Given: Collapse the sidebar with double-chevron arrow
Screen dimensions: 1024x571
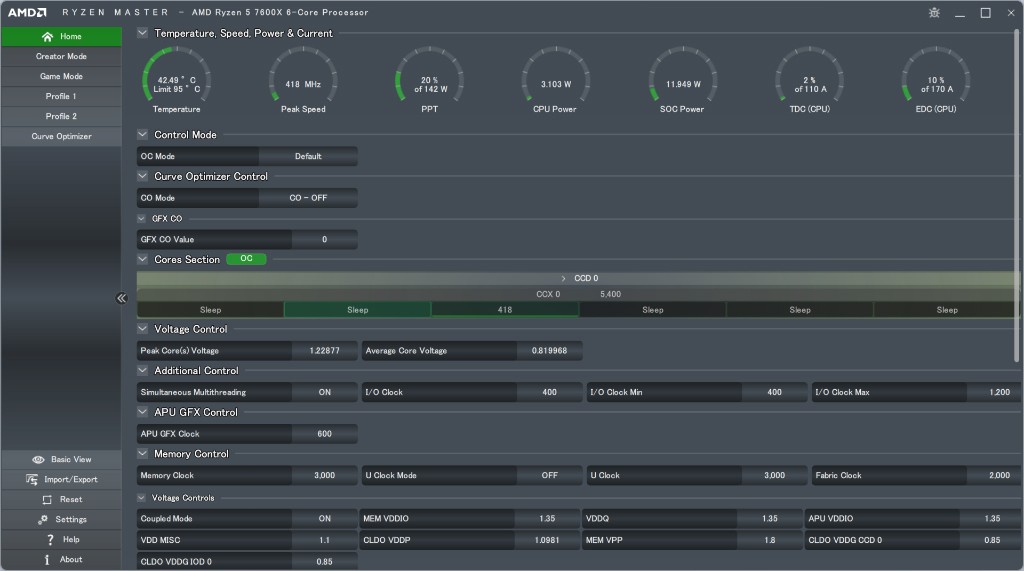Looking at the screenshot, I should coord(122,298).
